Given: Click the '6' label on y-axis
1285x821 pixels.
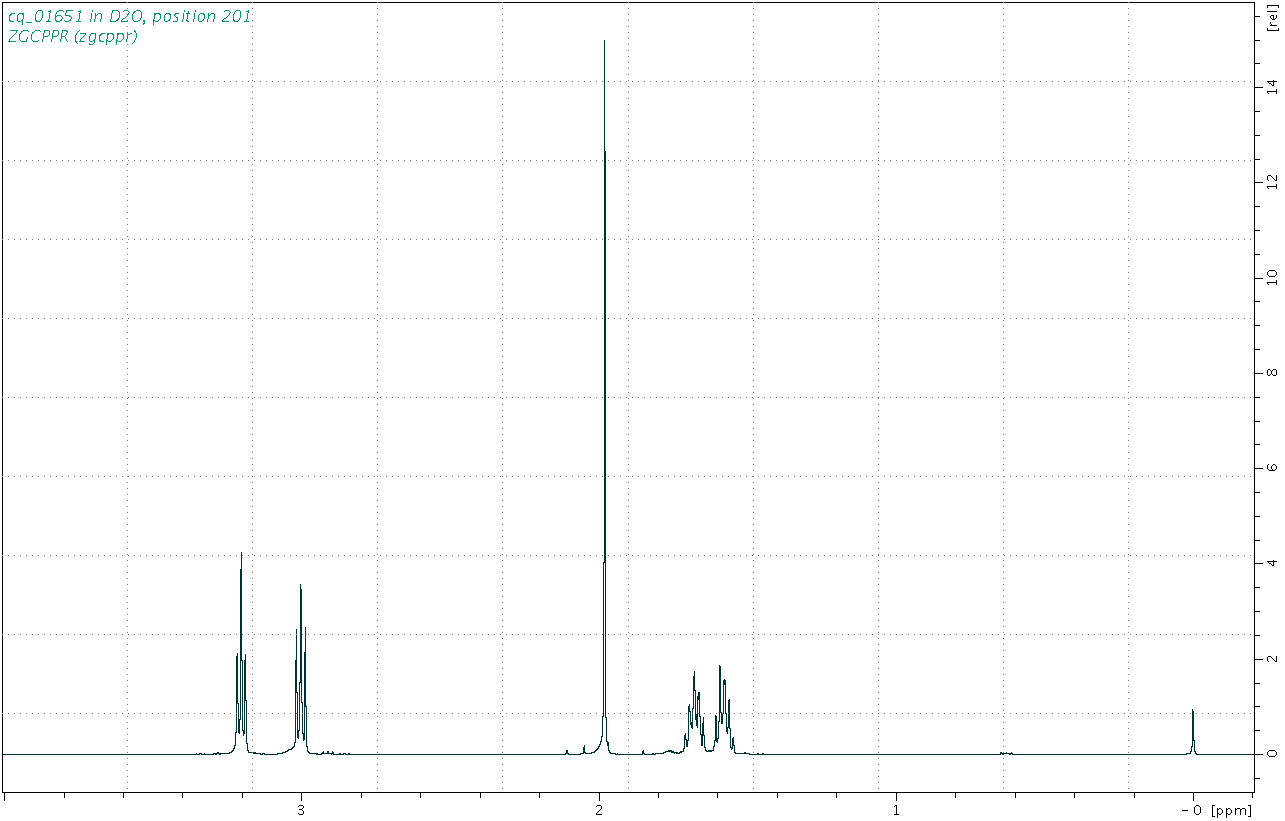Looking at the screenshot, I should point(1271,468).
